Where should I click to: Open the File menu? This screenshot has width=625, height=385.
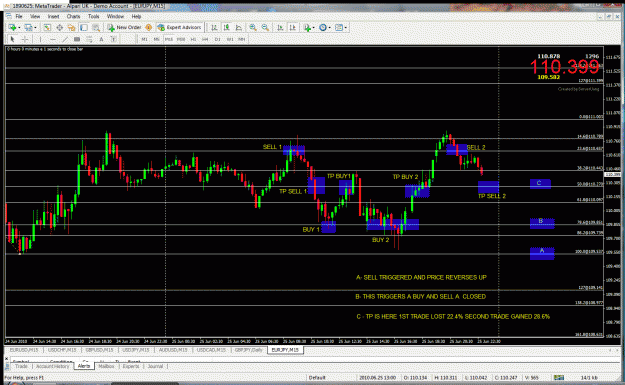tap(19, 16)
